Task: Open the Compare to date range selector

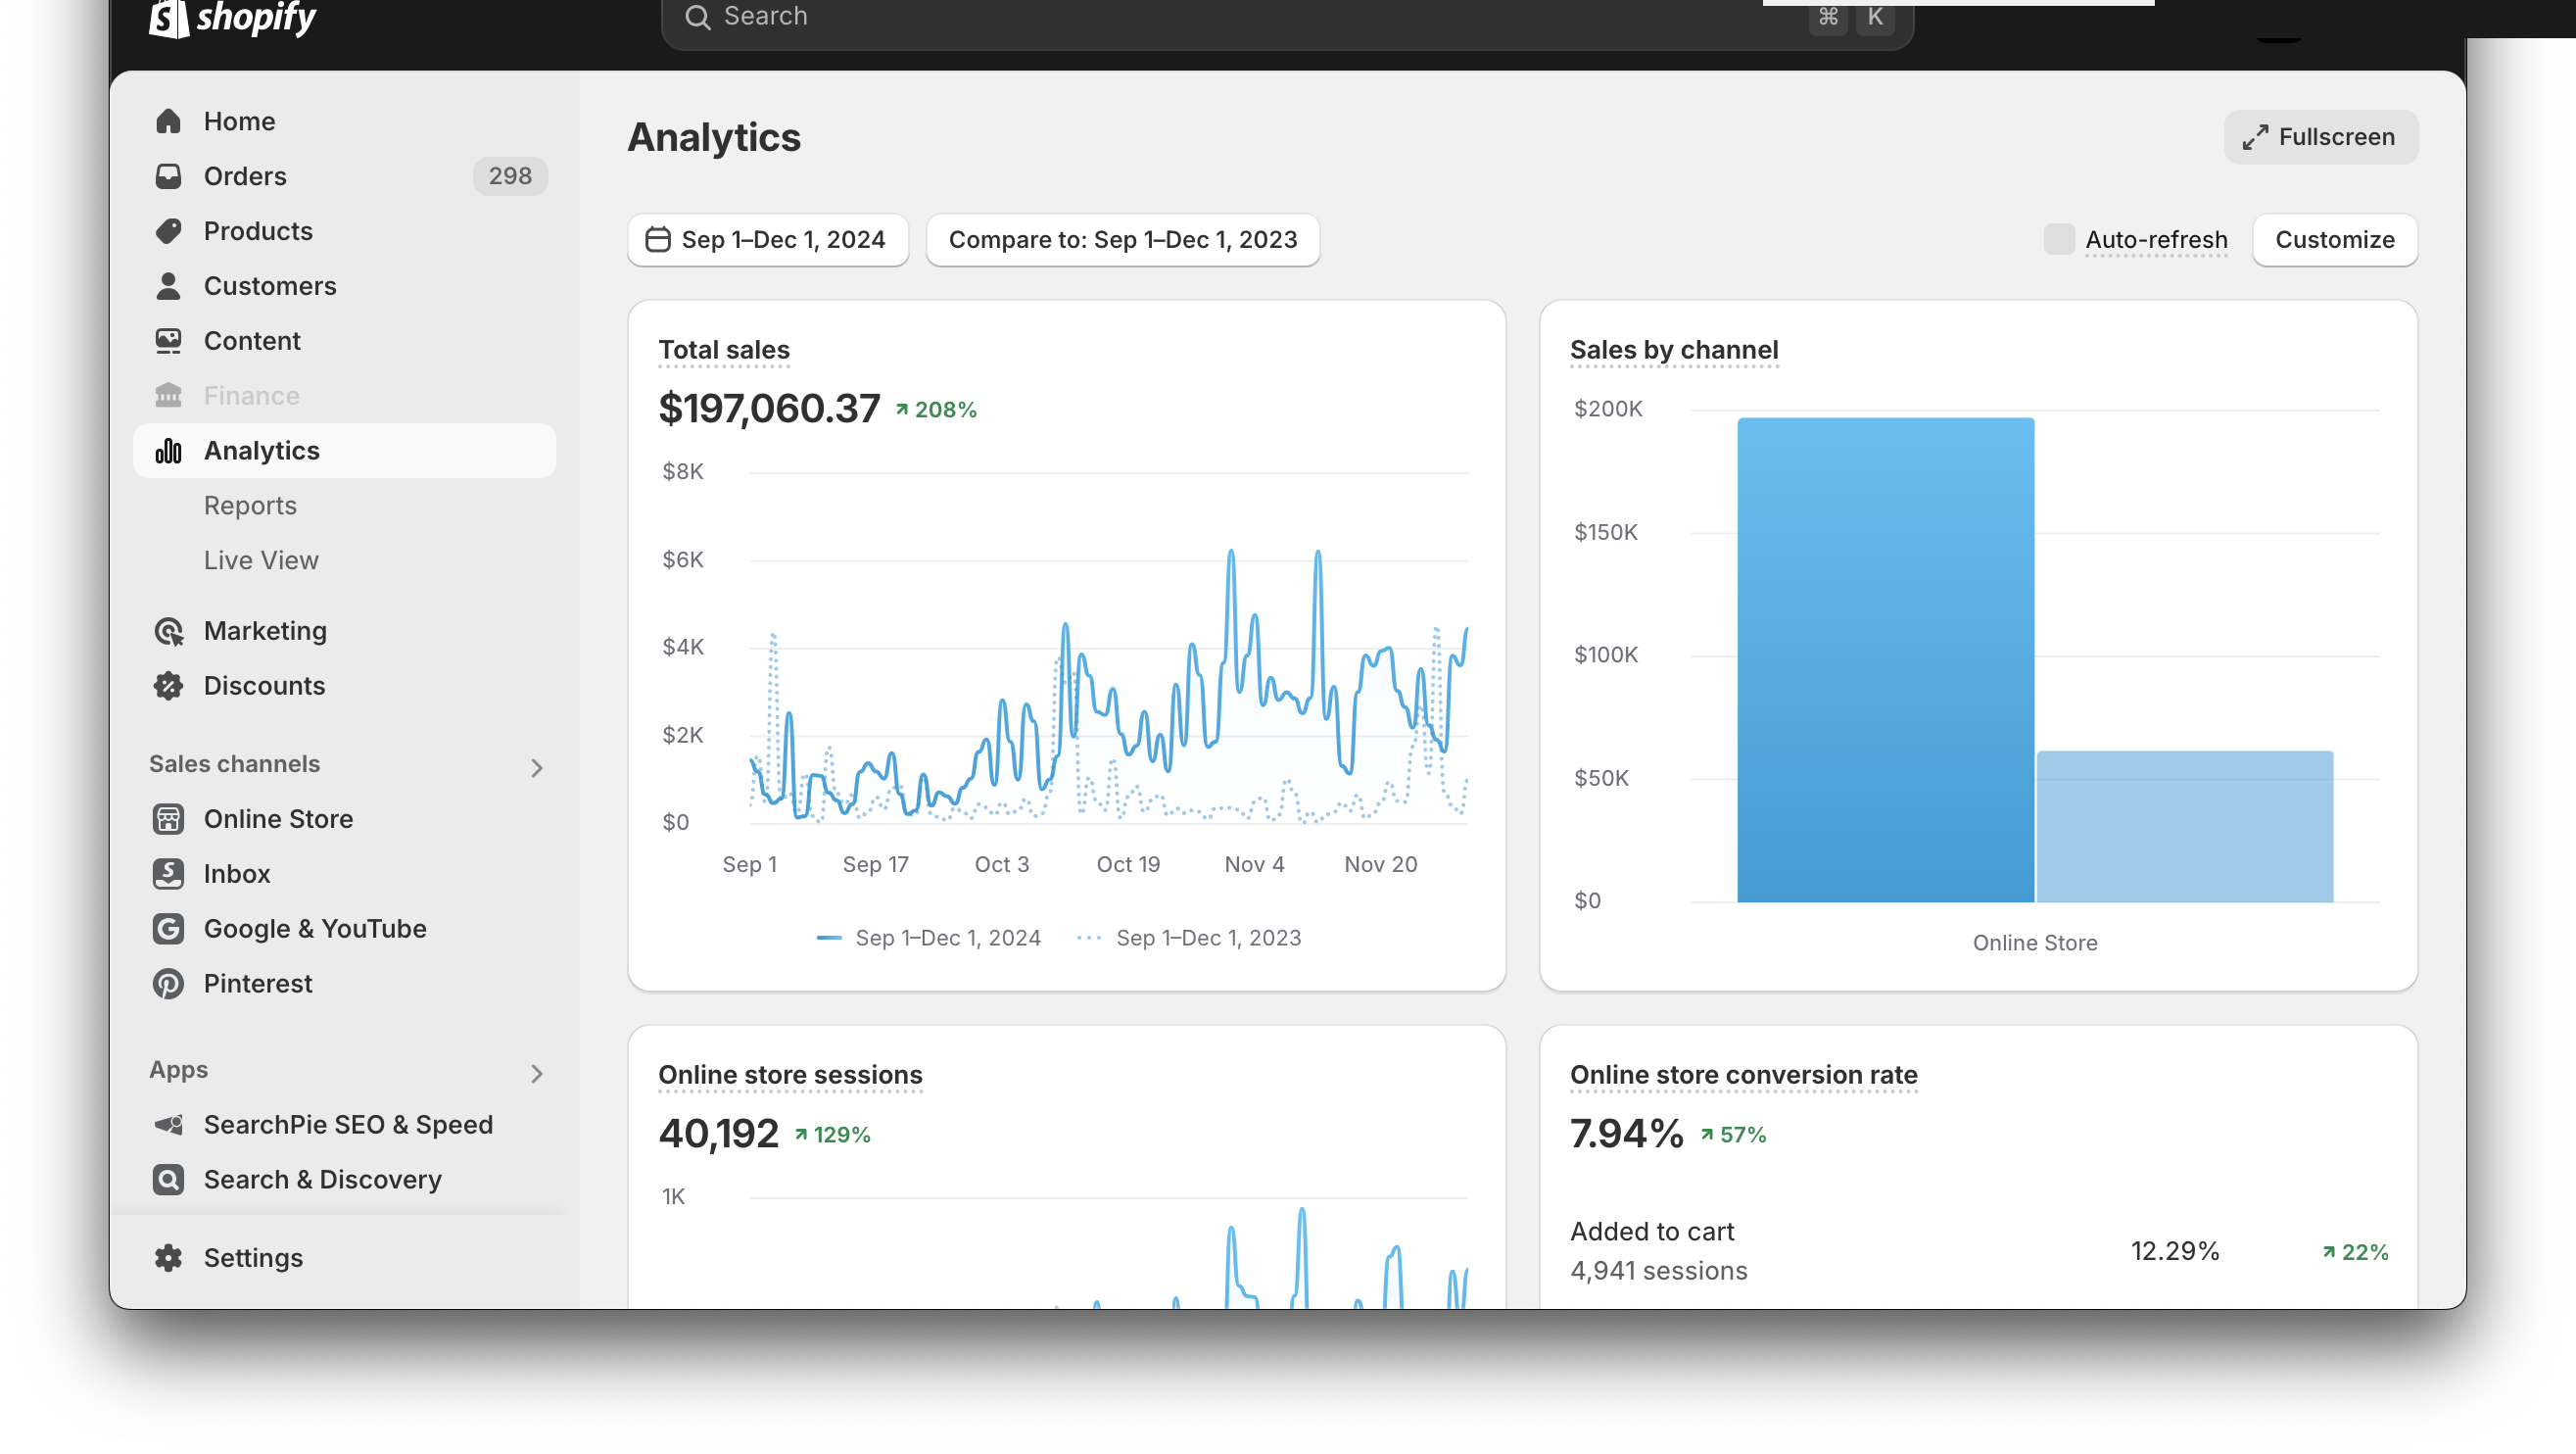Action: 1123,240
